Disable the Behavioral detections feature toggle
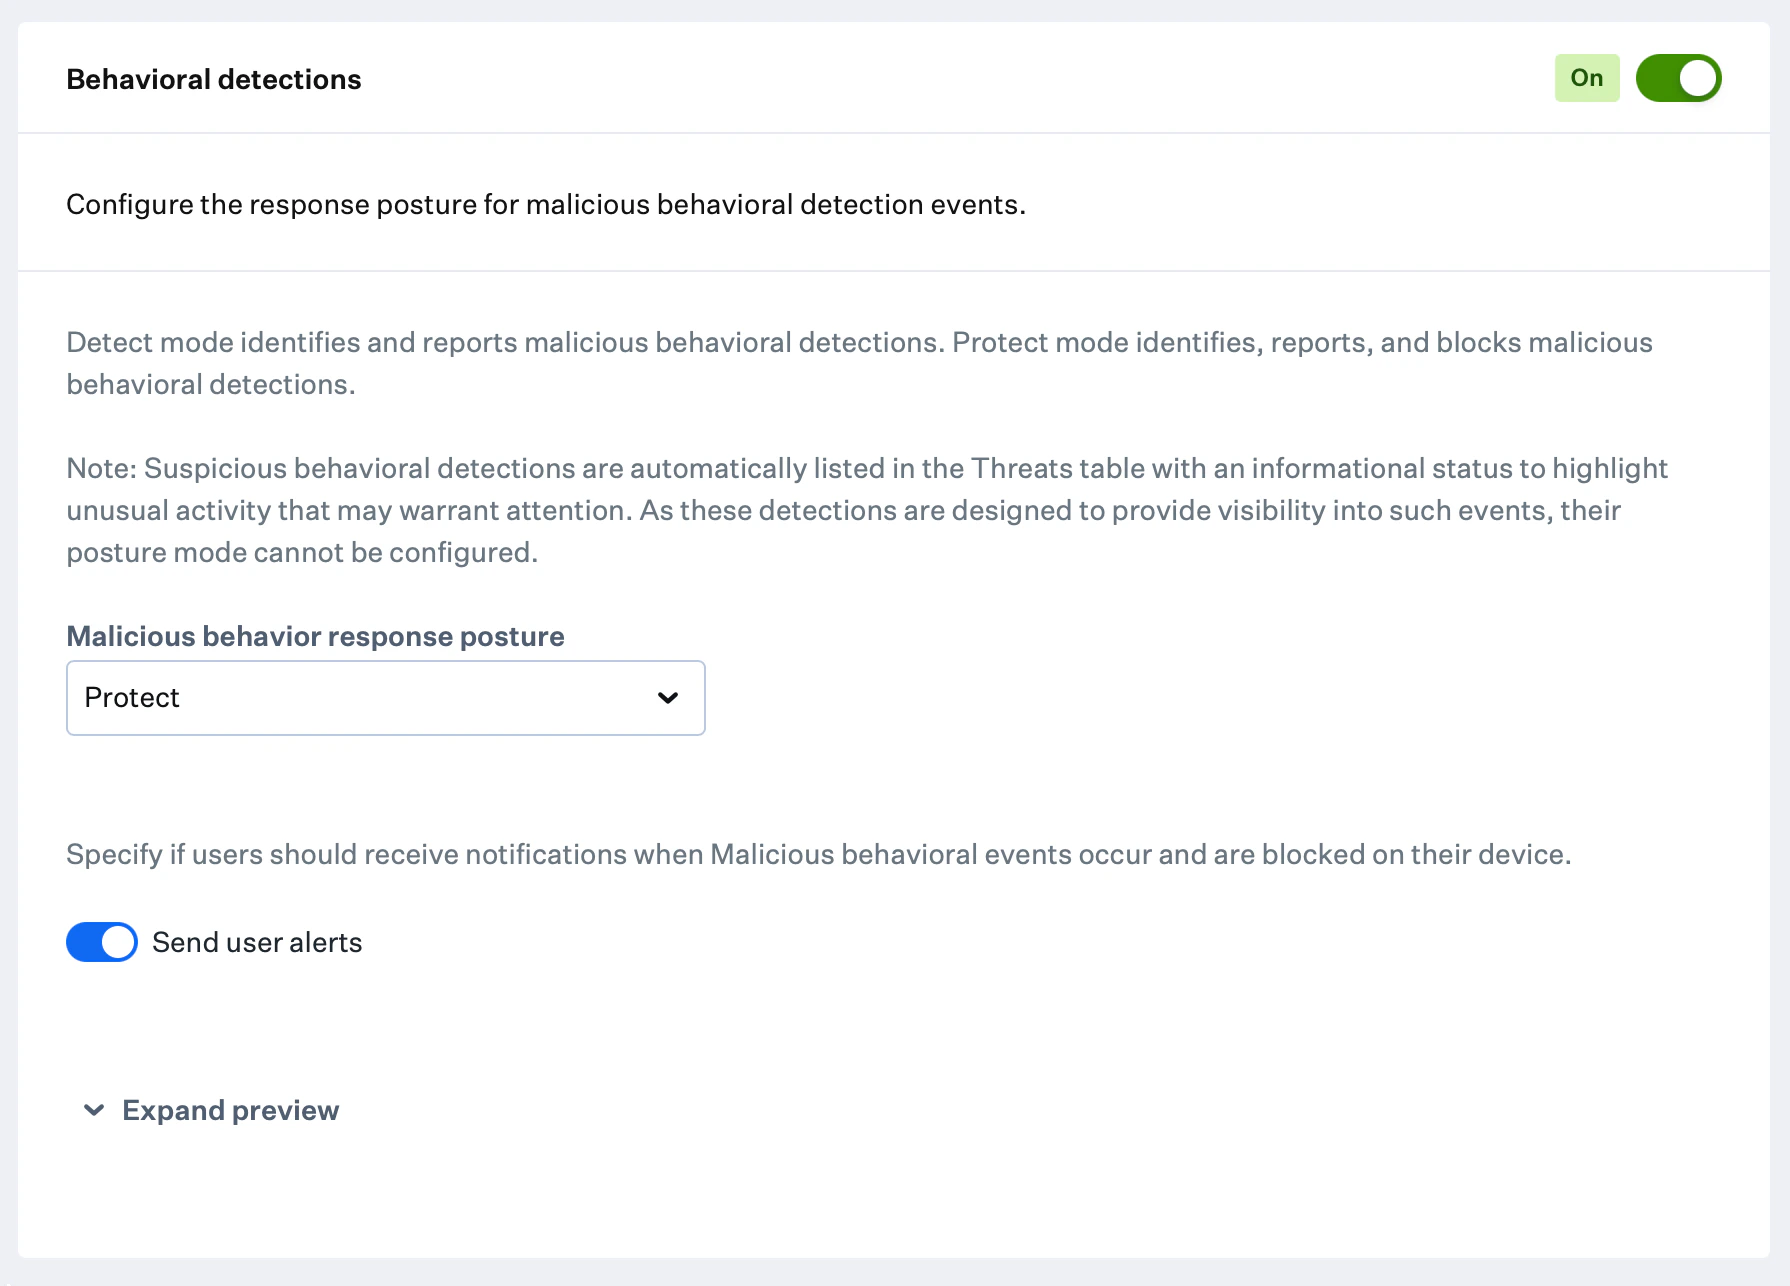 tap(1678, 78)
